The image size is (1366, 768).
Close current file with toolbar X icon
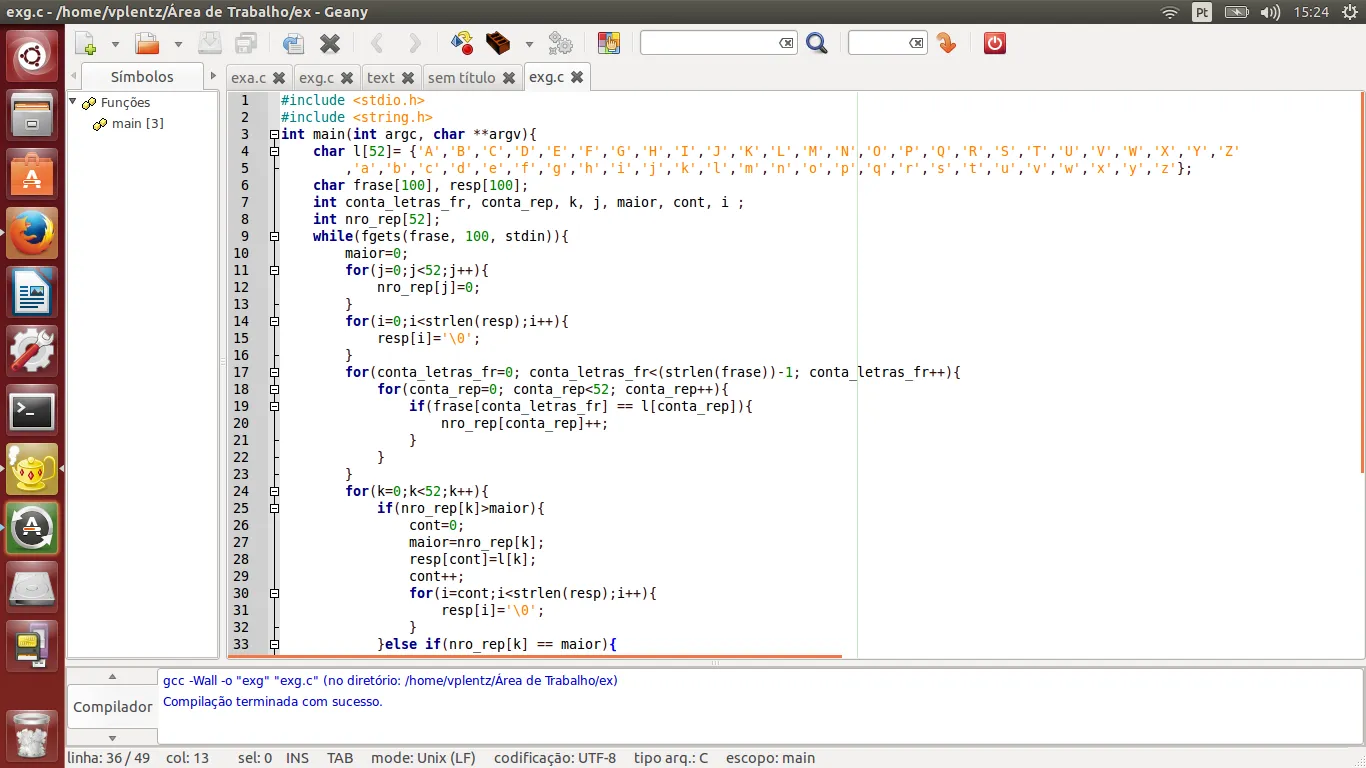330,43
